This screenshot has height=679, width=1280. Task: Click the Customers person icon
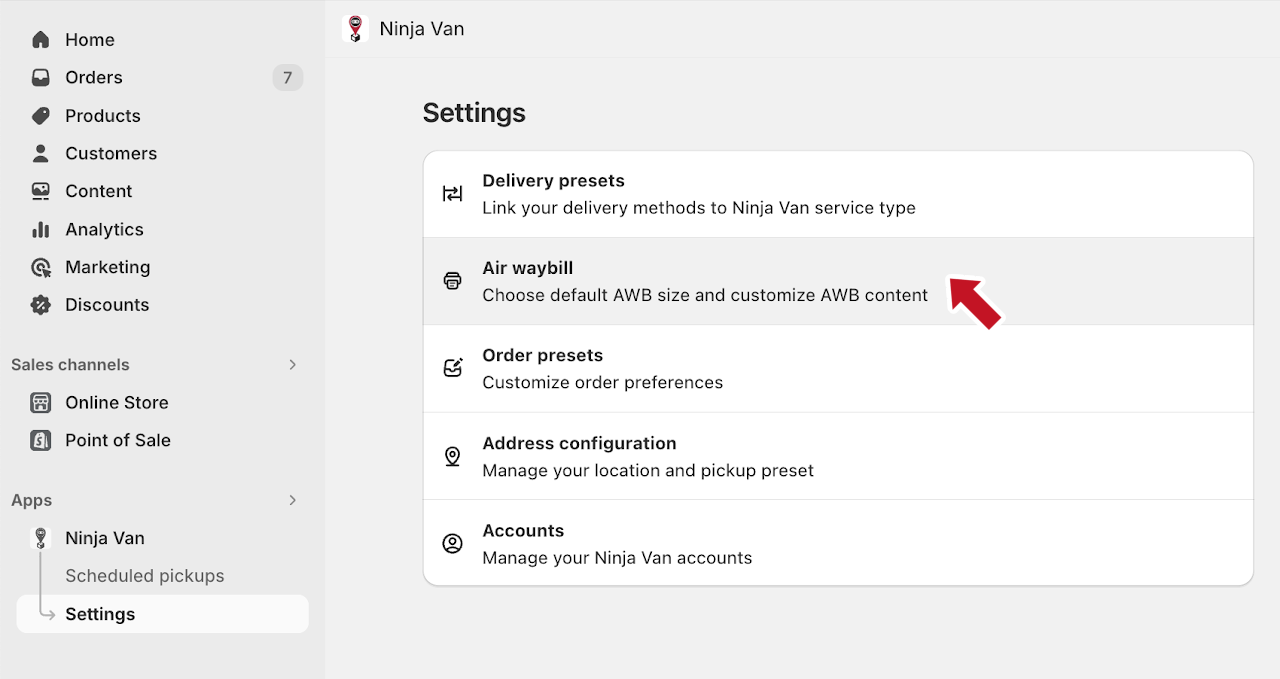tap(41, 154)
